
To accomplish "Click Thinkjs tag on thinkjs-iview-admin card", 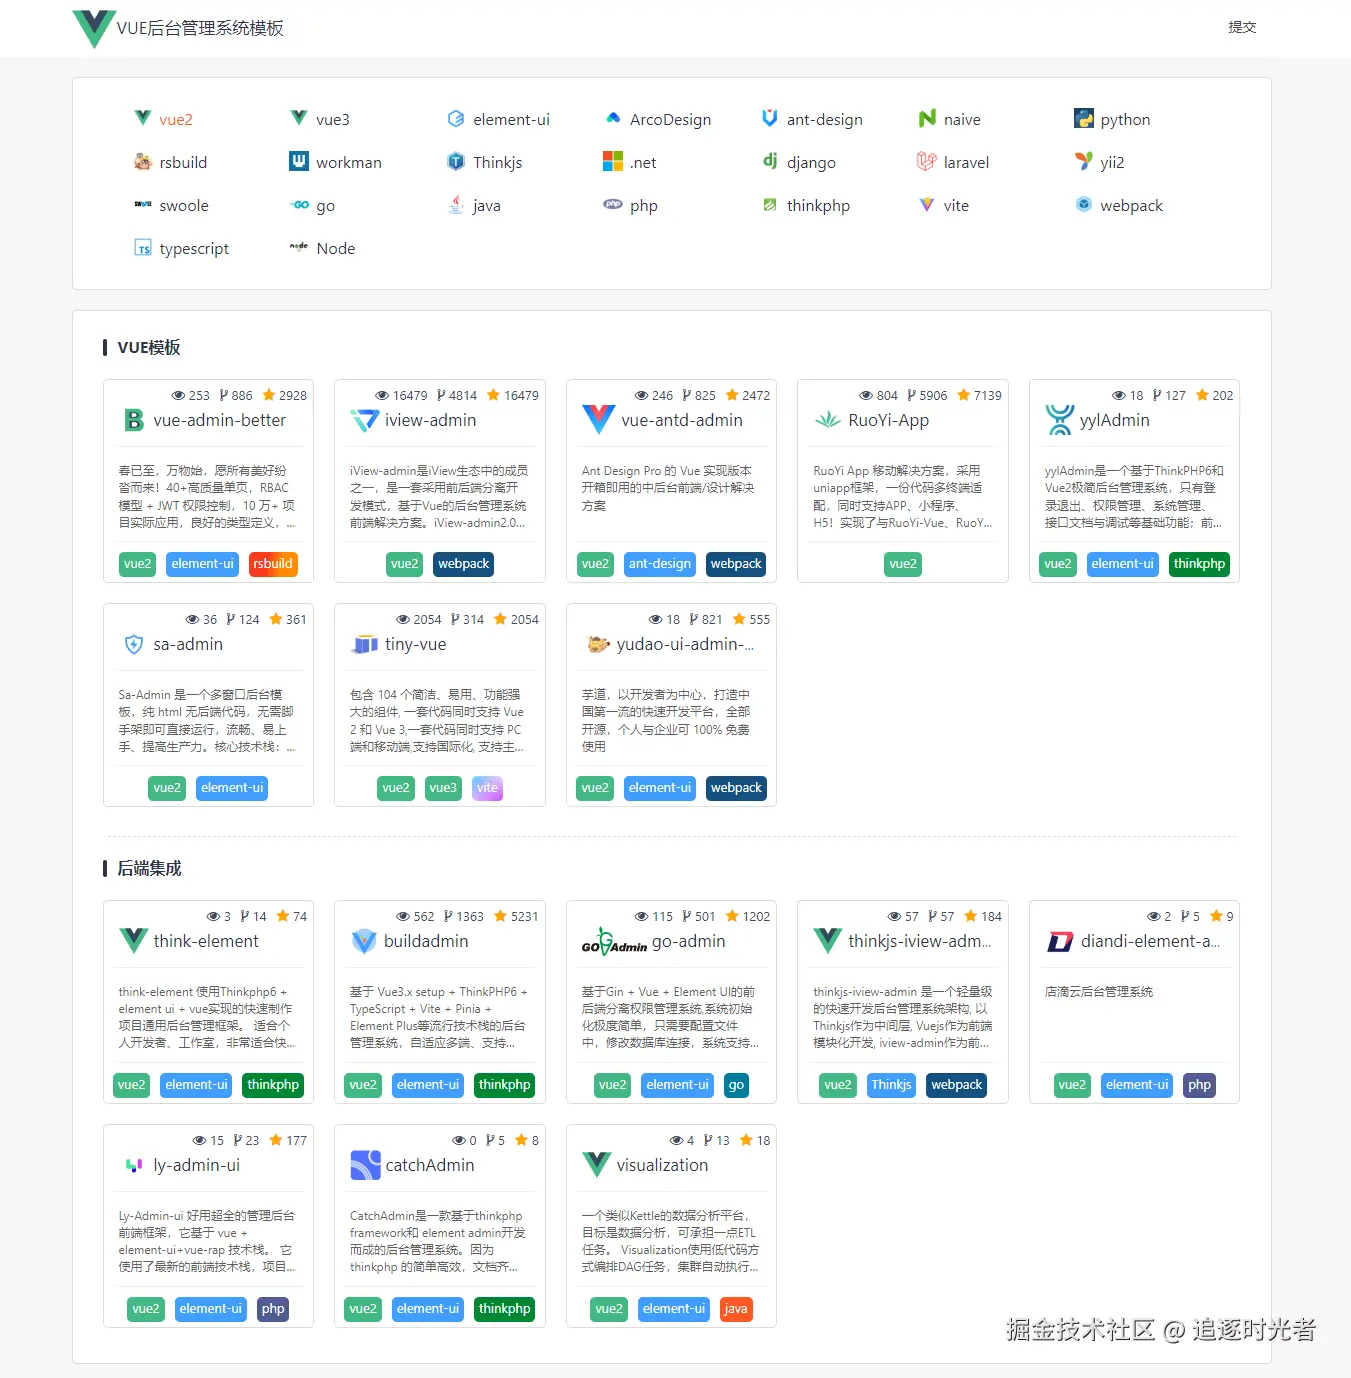I will click(891, 1085).
